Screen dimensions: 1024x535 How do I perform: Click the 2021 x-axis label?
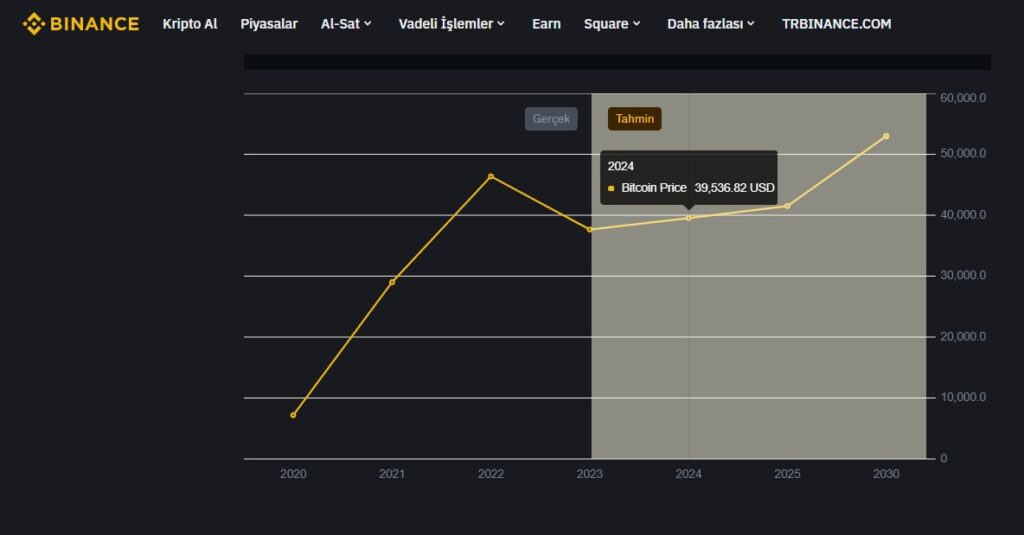pos(392,474)
